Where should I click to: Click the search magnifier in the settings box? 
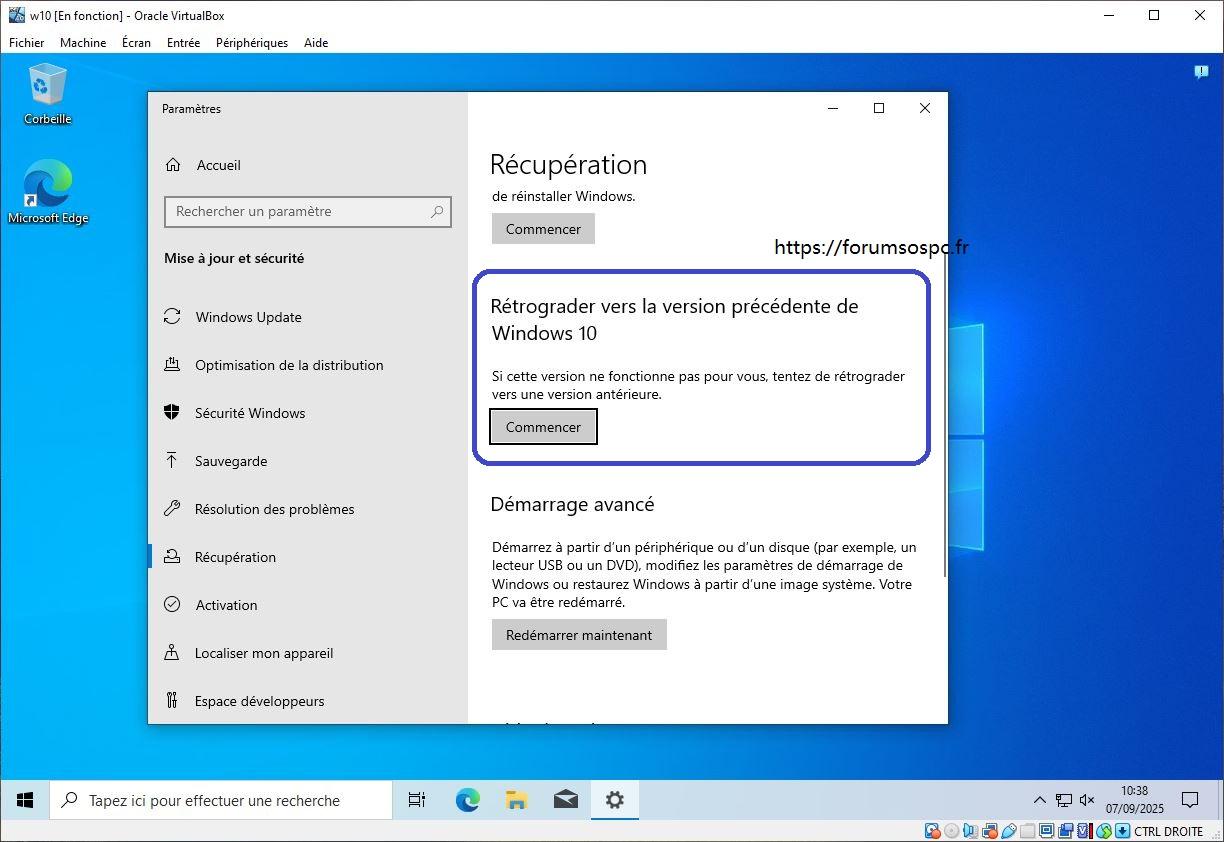tap(437, 211)
